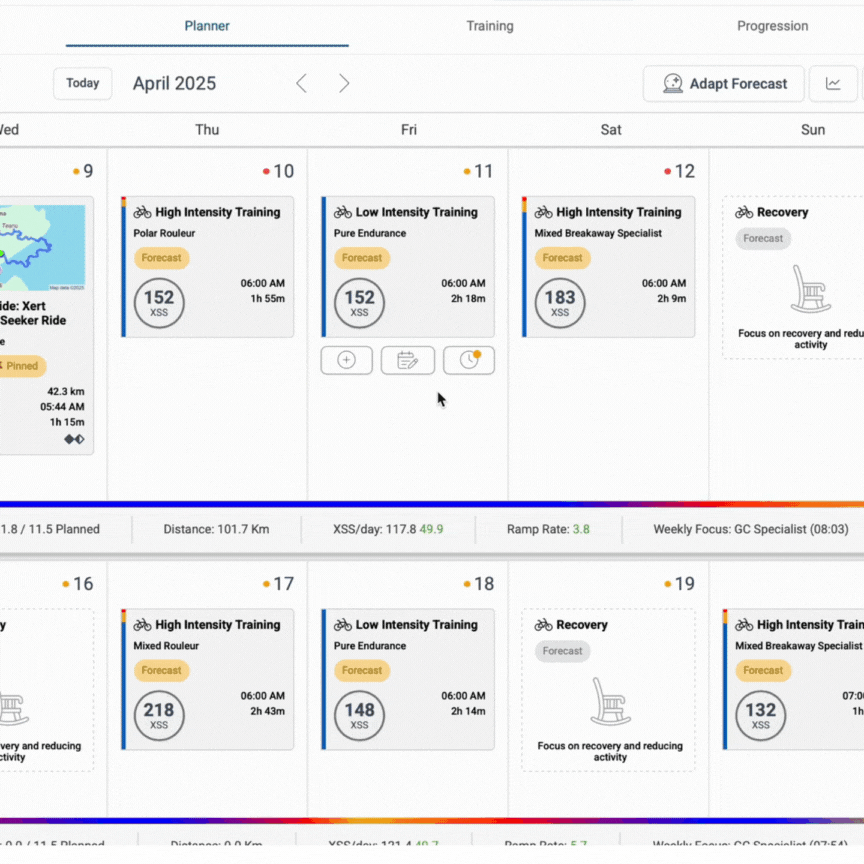Click the clock button with orange dot
Viewport: 864px width, 864px height.
[x=469, y=360]
